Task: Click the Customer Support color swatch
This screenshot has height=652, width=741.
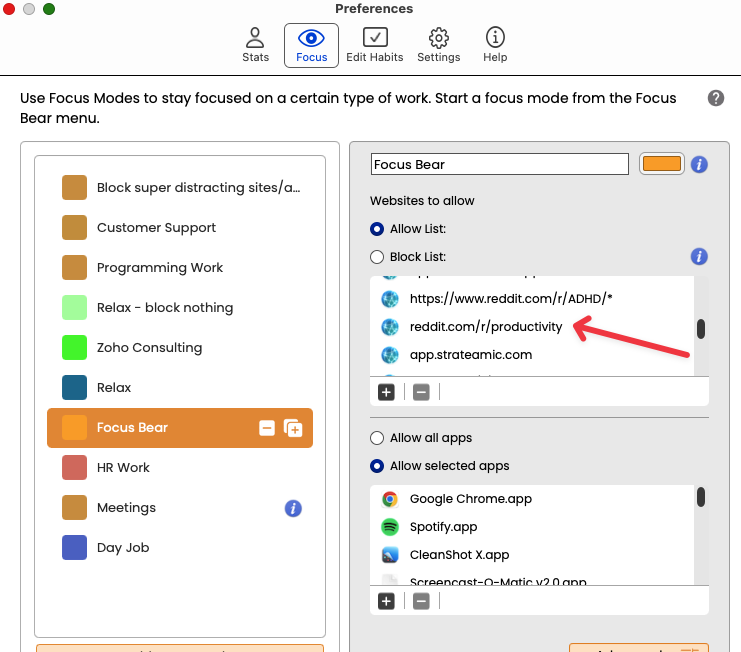Action: pyautogui.click(x=74, y=227)
